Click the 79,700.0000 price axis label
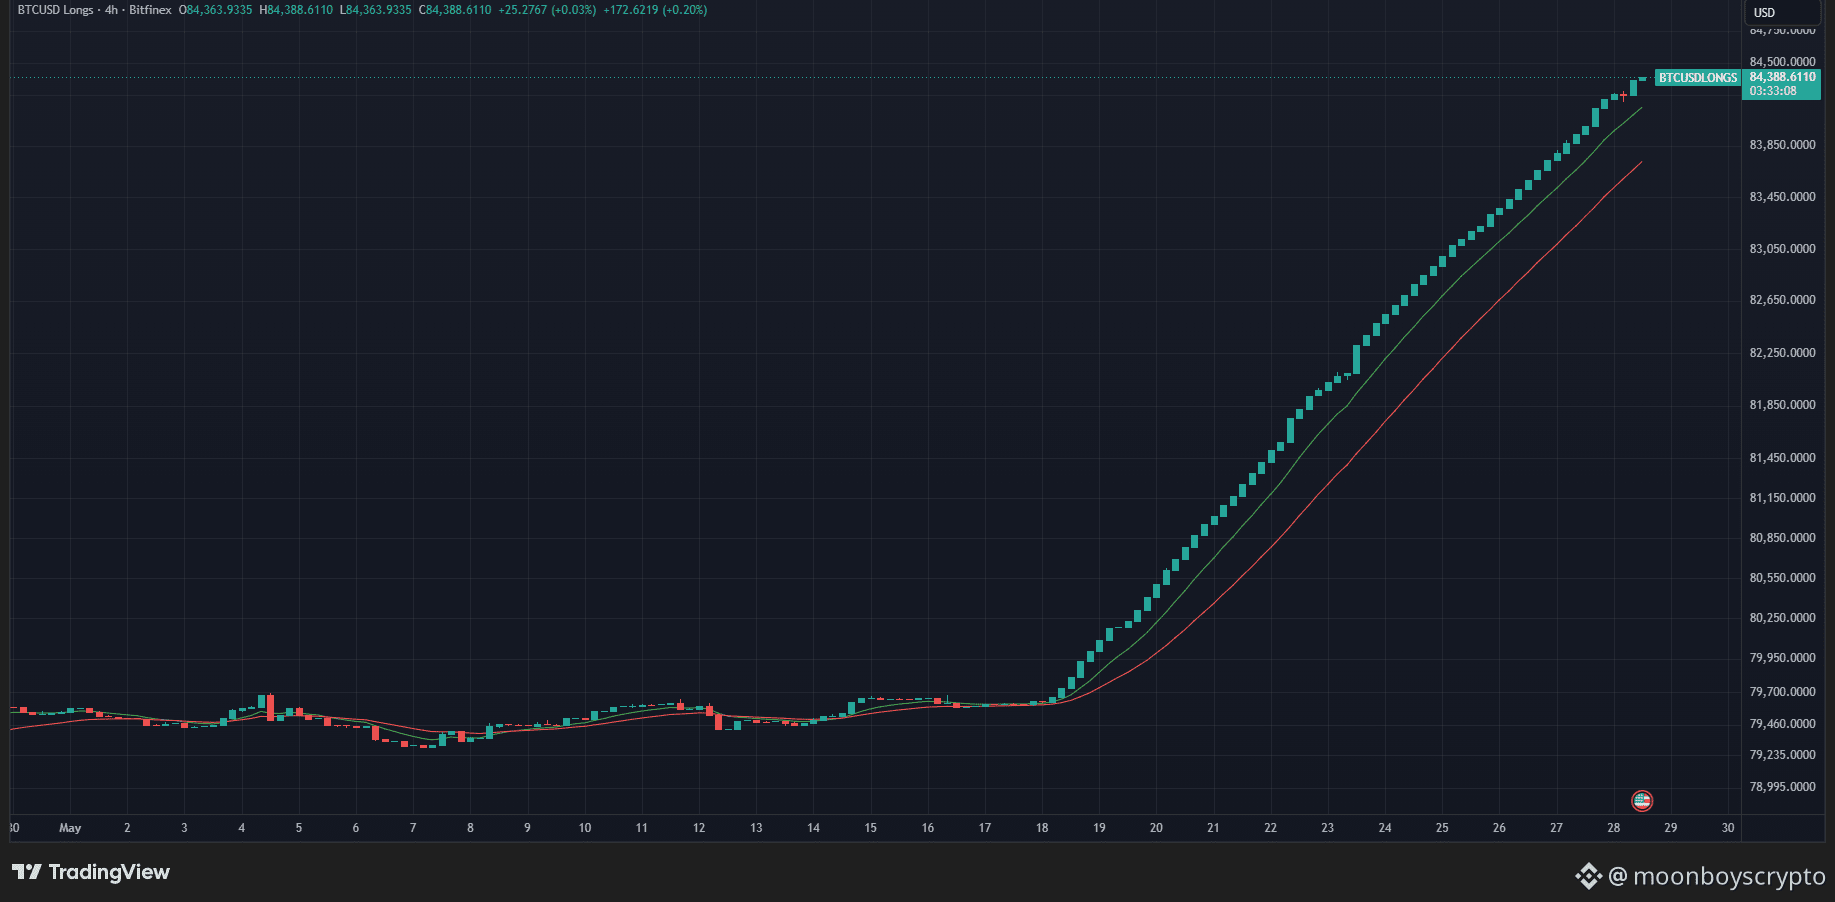1835x902 pixels. [1783, 692]
